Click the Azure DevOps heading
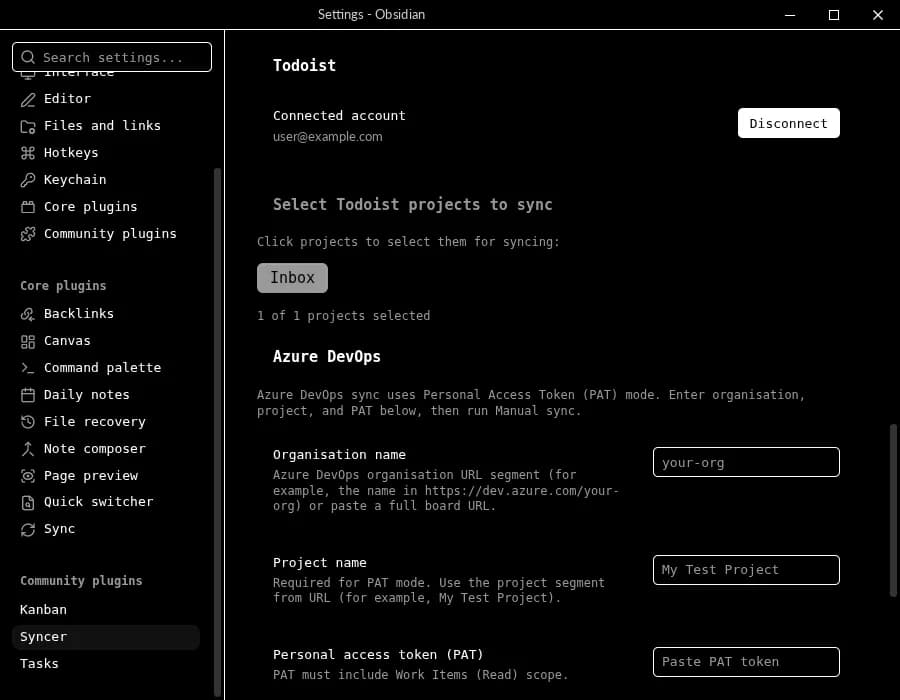Screen dimensions: 900x700 327,356
